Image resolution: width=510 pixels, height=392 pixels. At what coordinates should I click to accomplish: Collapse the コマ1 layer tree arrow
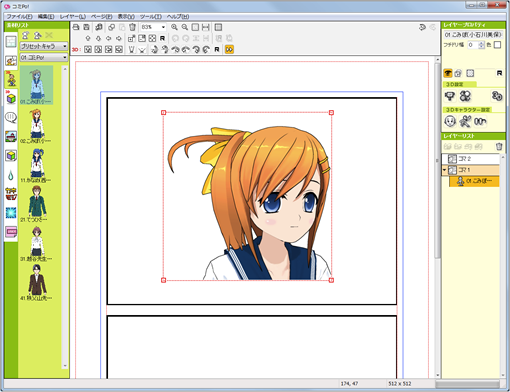pos(444,170)
